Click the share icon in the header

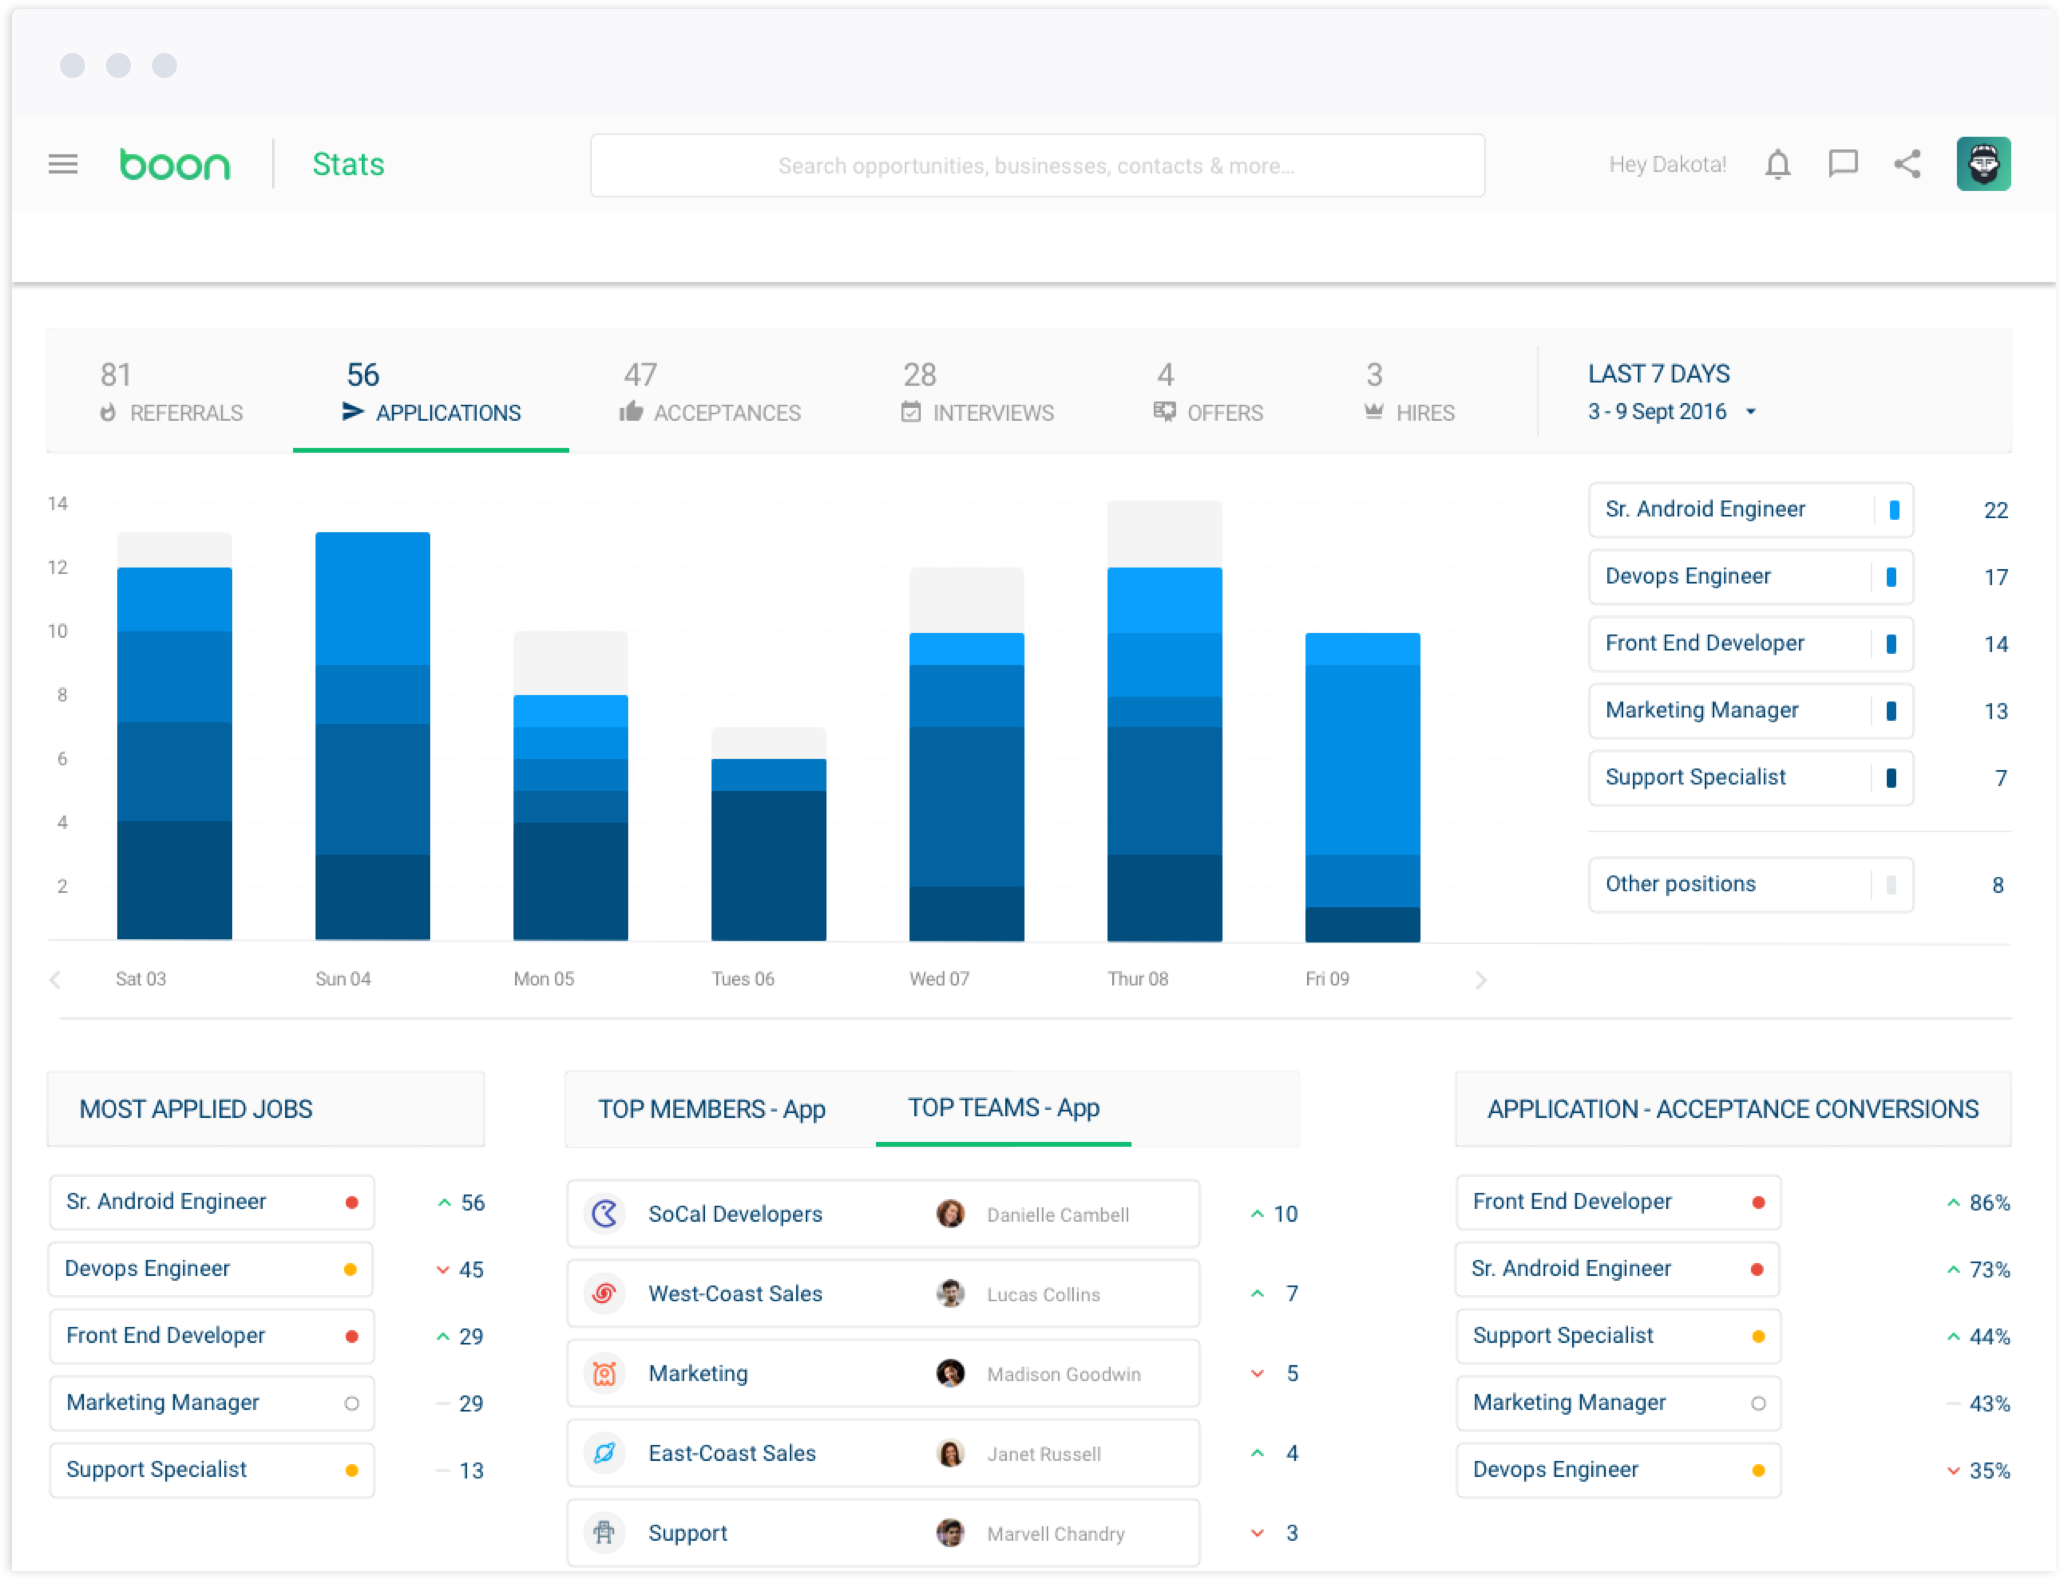[1907, 164]
